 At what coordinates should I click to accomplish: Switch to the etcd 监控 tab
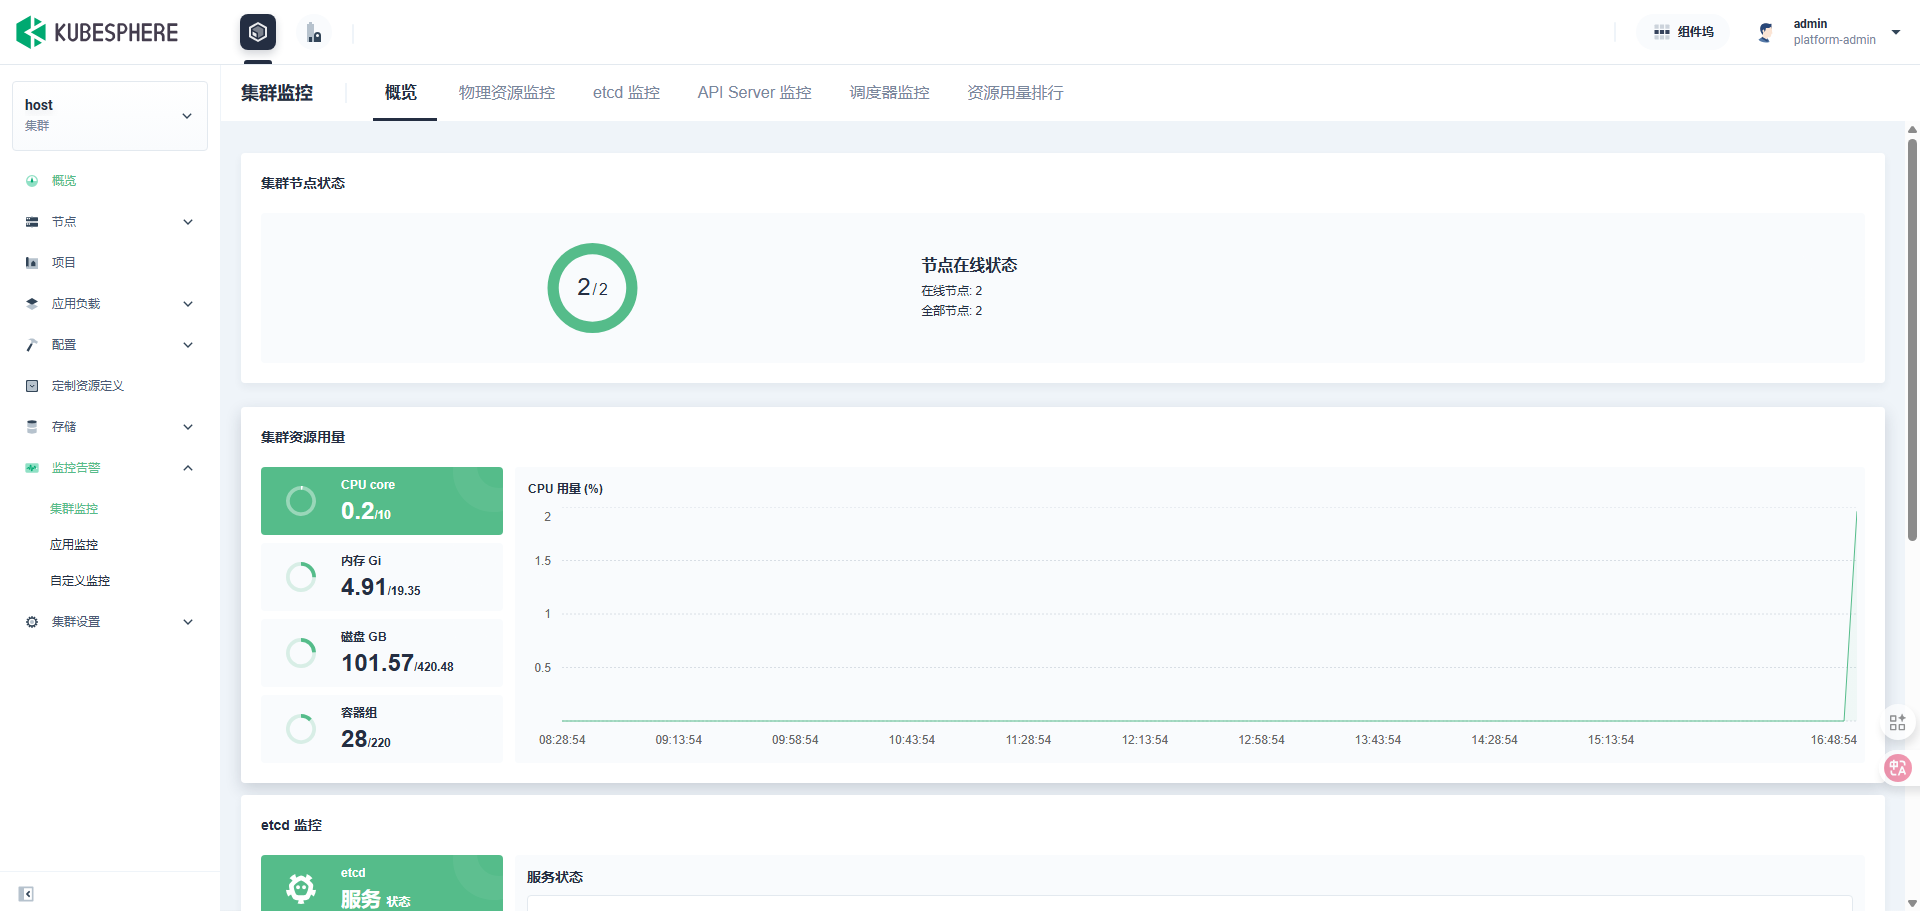[x=626, y=93]
